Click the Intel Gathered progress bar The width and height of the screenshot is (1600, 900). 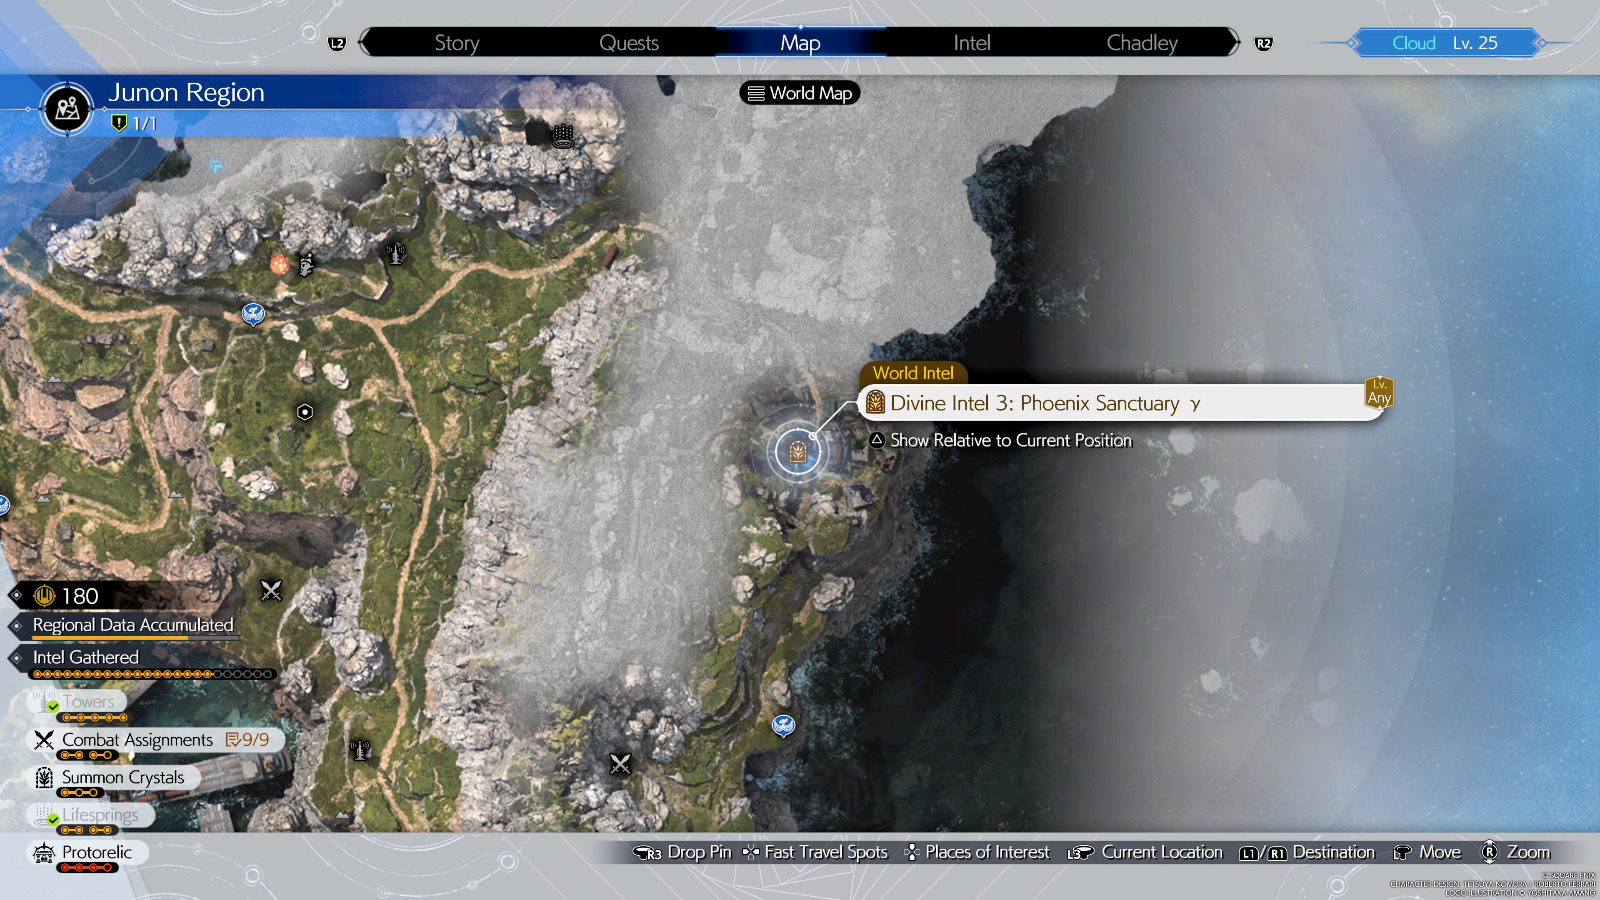[152, 675]
